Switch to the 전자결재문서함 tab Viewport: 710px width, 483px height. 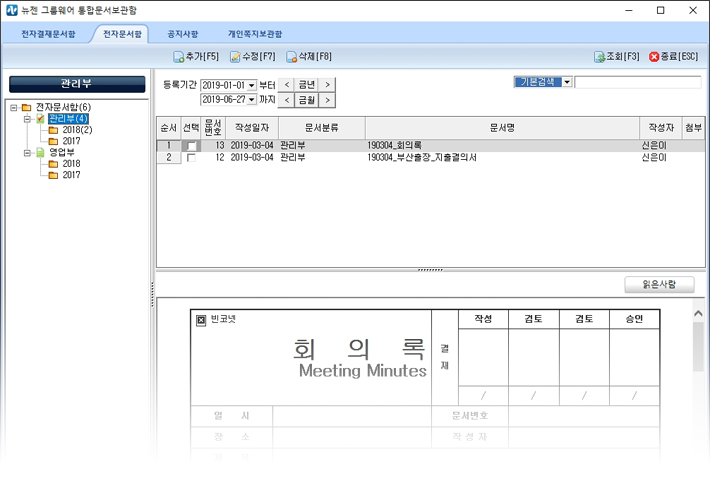48,34
